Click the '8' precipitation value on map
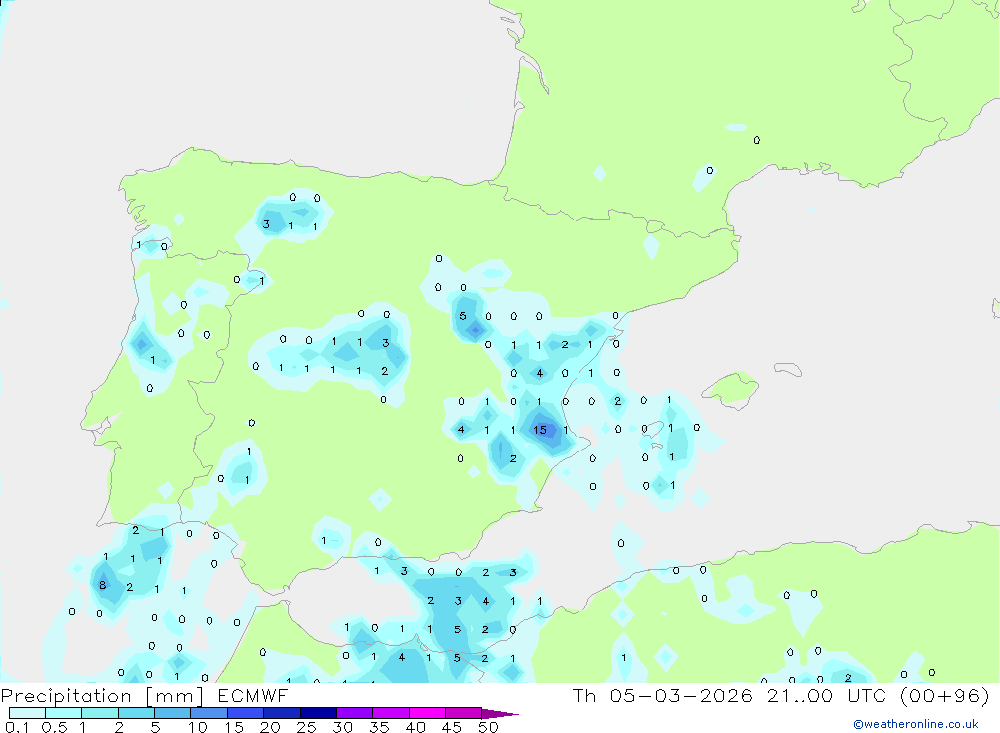The width and height of the screenshot is (1000, 733). coord(102,585)
